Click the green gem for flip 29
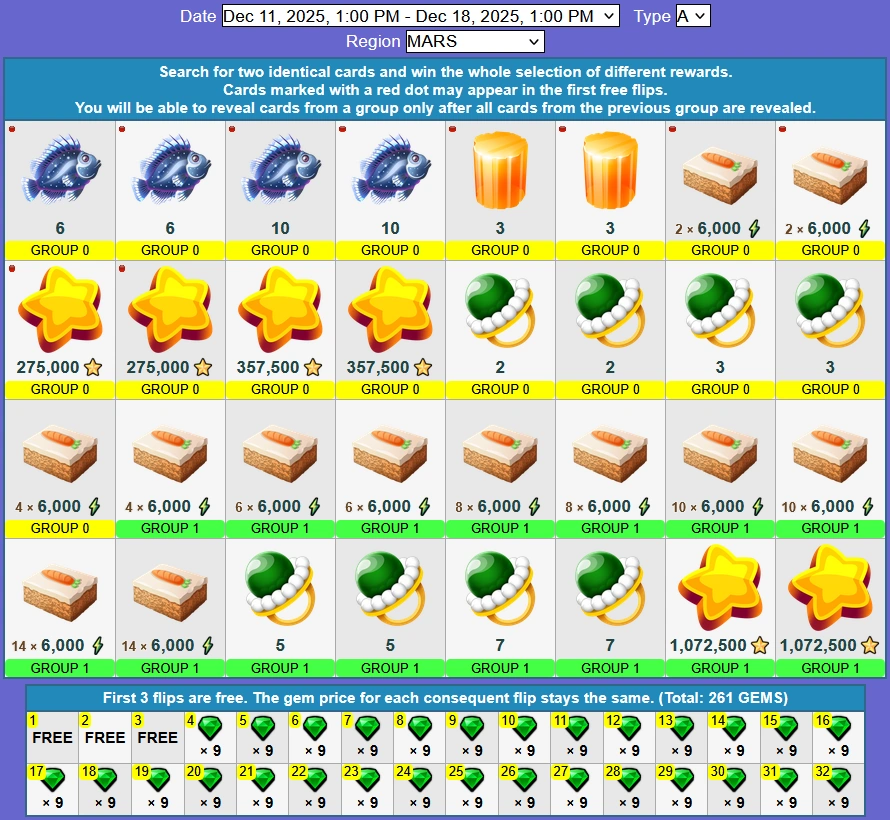Image resolution: width=890 pixels, height=820 pixels. click(x=682, y=780)
